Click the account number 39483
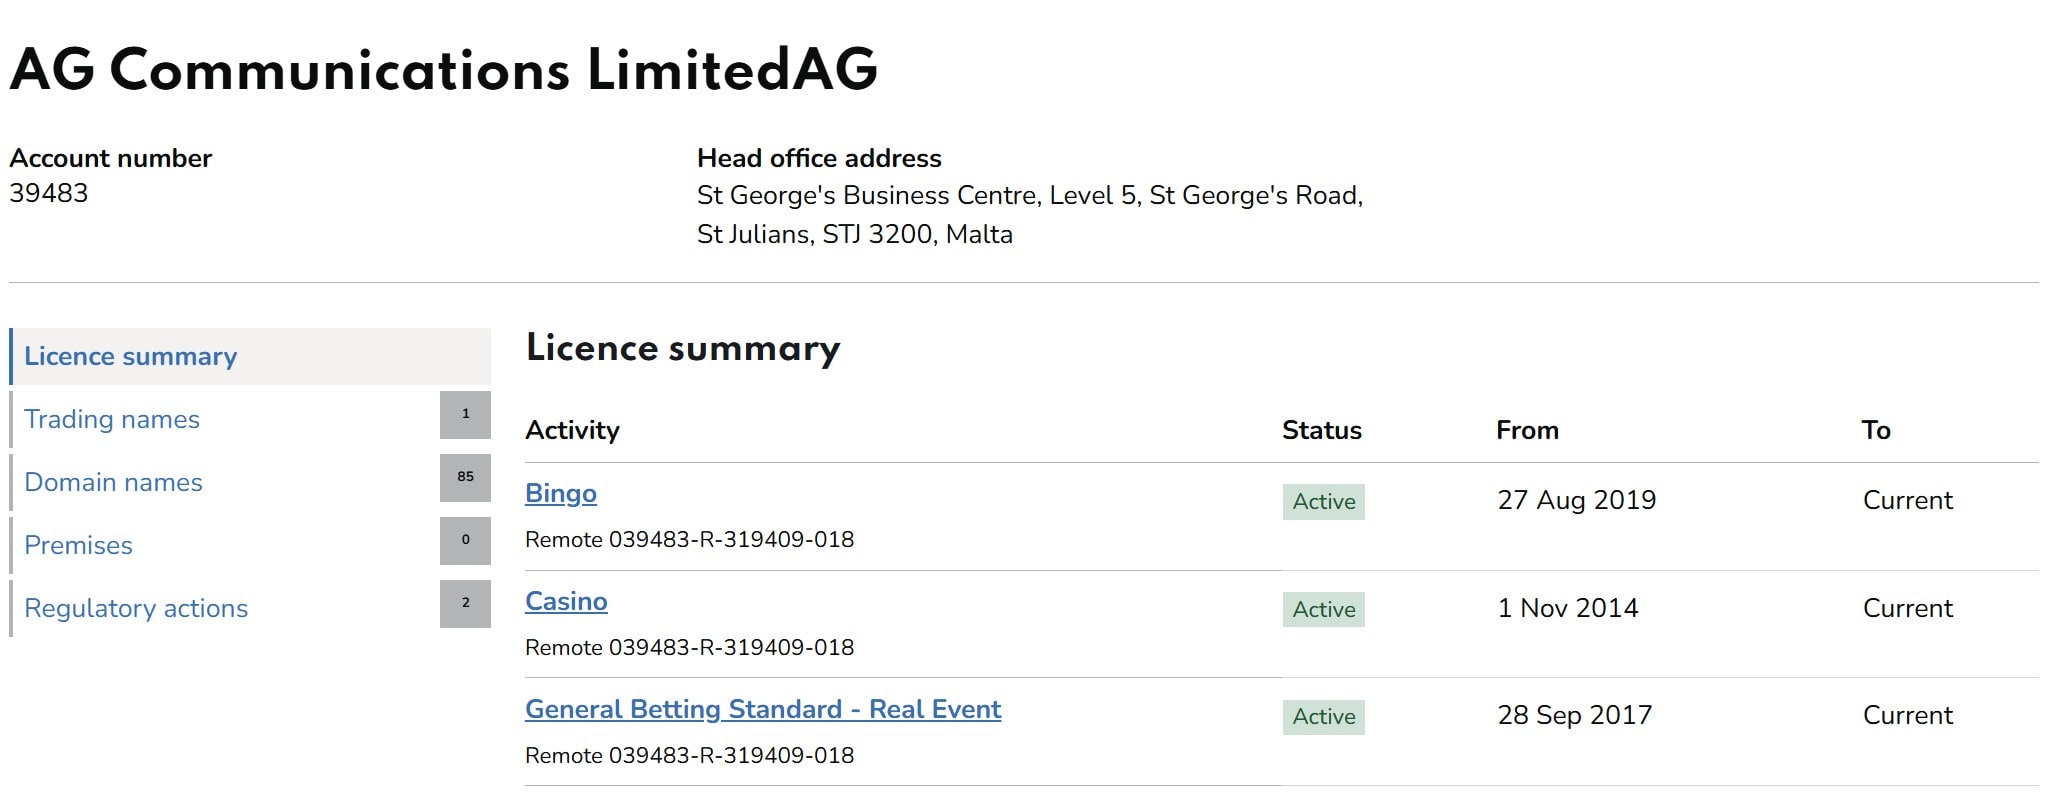 49,194
